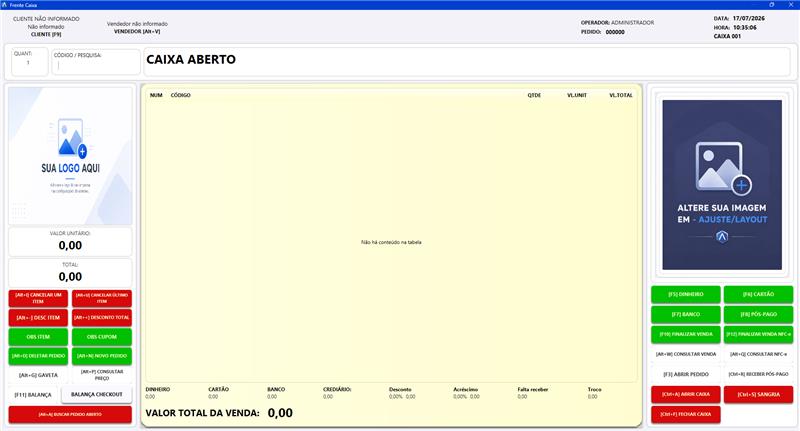Click the Cancelar Último Item button
The image size is (800, 431).
(x=102, y=298)
